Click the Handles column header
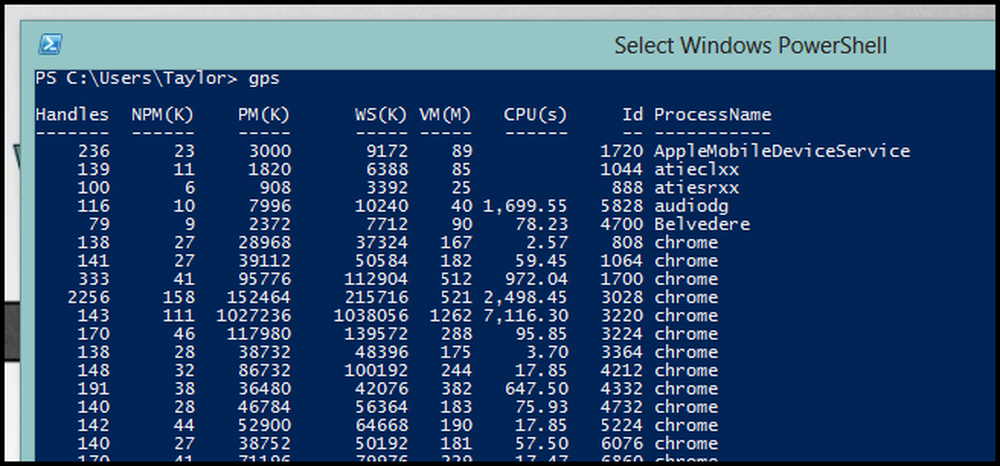 coord(72,115)
